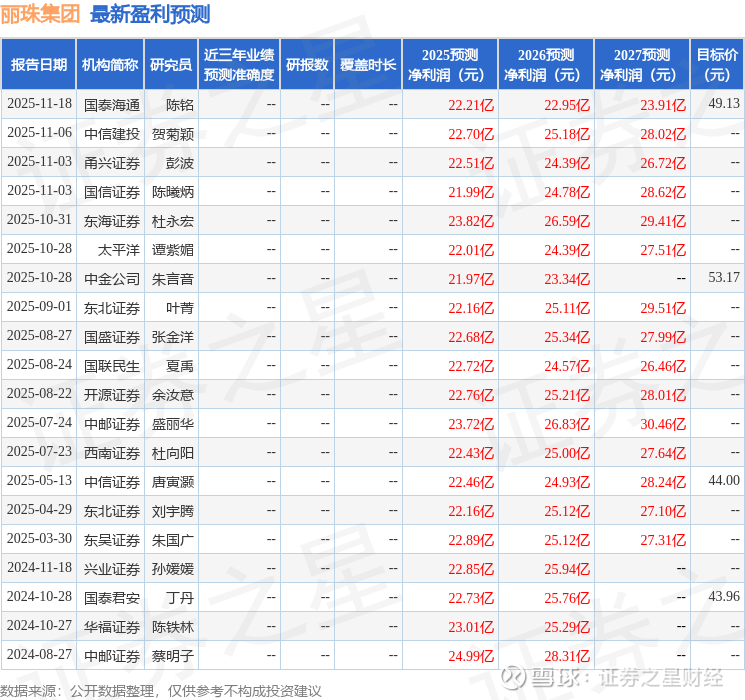Select the 中信证券 institution cell
Viewport: 745px width, 700px height.
point(112,482)
